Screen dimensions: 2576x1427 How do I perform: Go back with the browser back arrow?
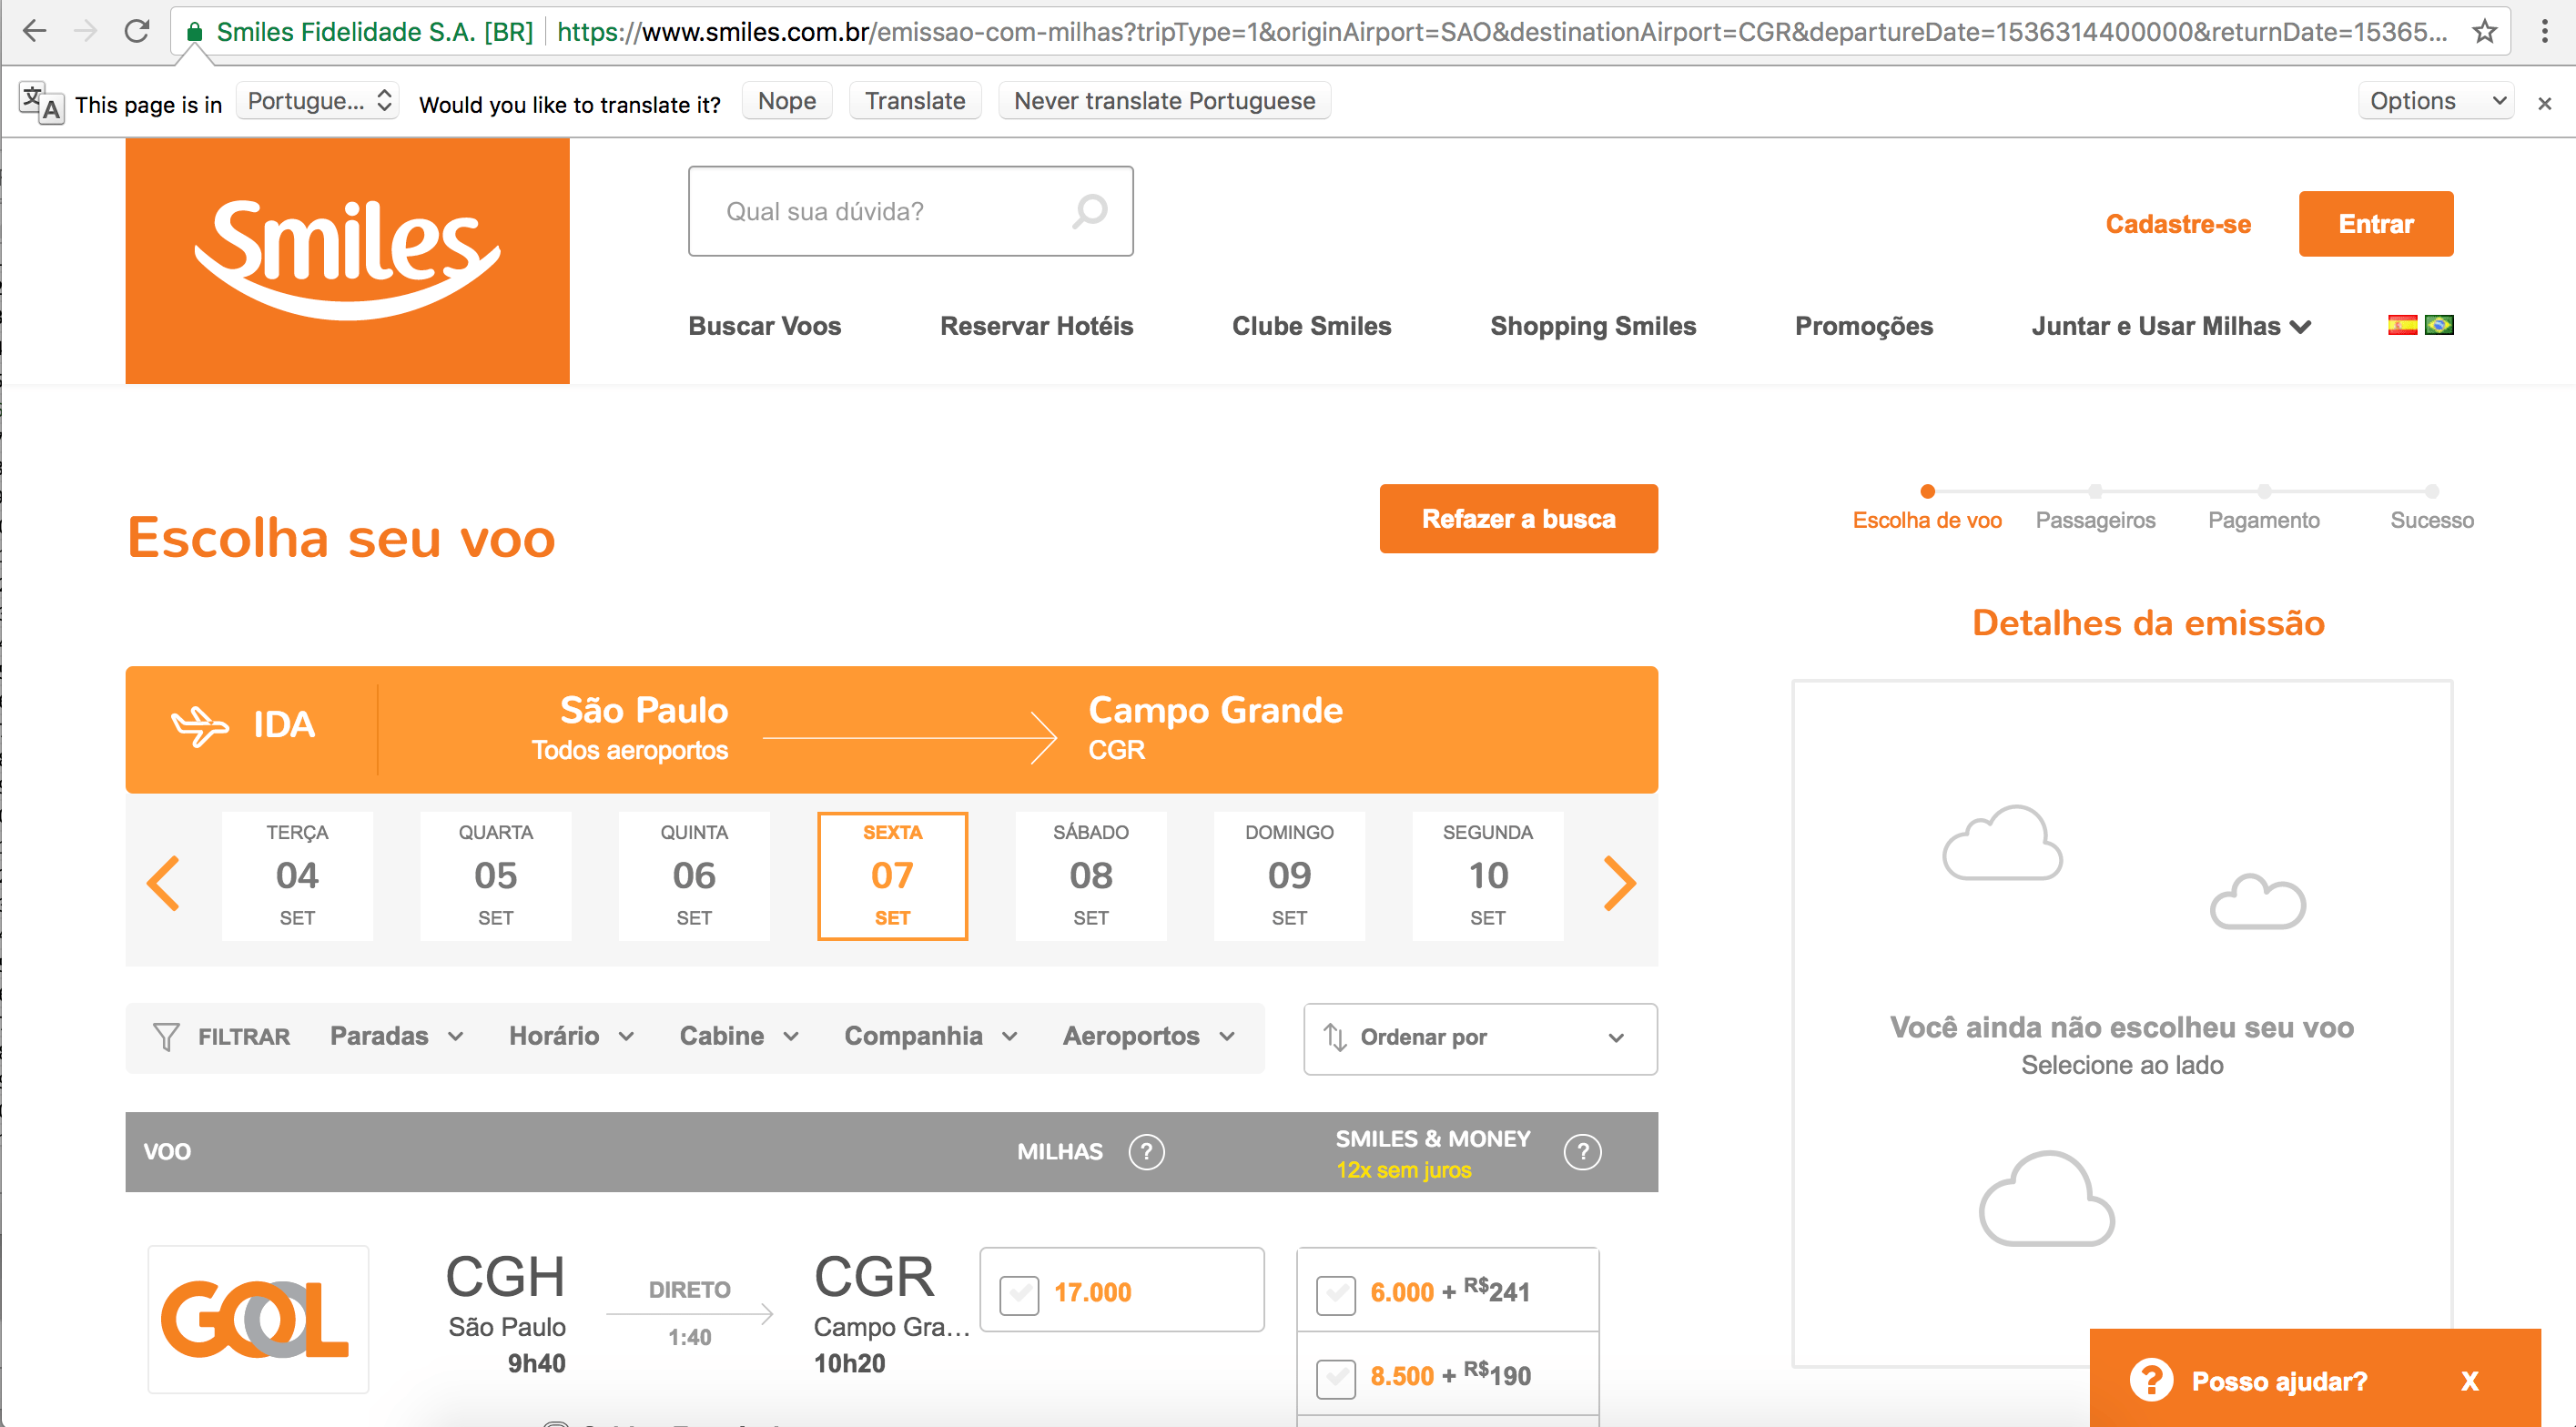(x=35, y=31)
